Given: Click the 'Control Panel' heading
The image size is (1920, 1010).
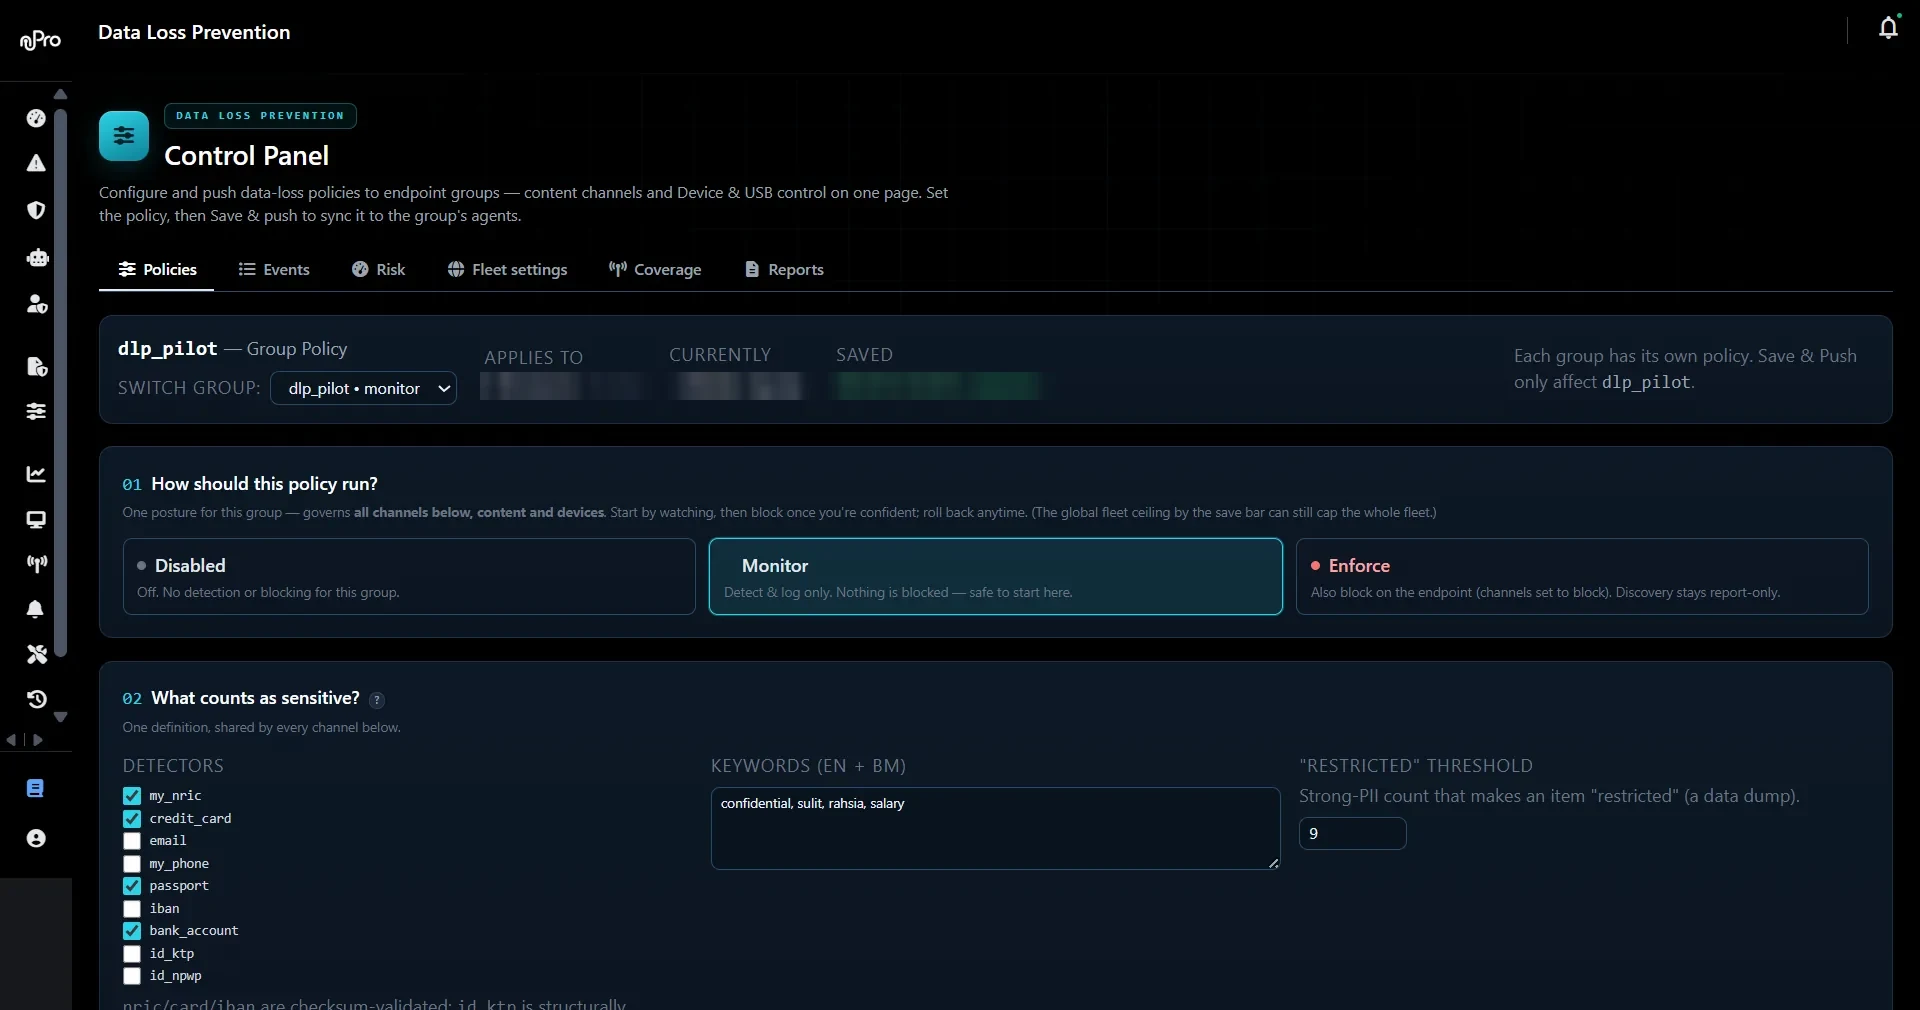Looking at the screenshot, I should click(246, 156).
